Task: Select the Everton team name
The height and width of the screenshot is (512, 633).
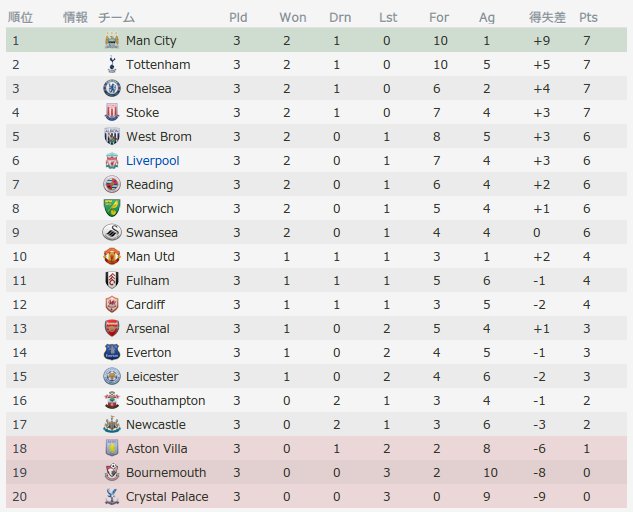Action: (x=149, y=353)
